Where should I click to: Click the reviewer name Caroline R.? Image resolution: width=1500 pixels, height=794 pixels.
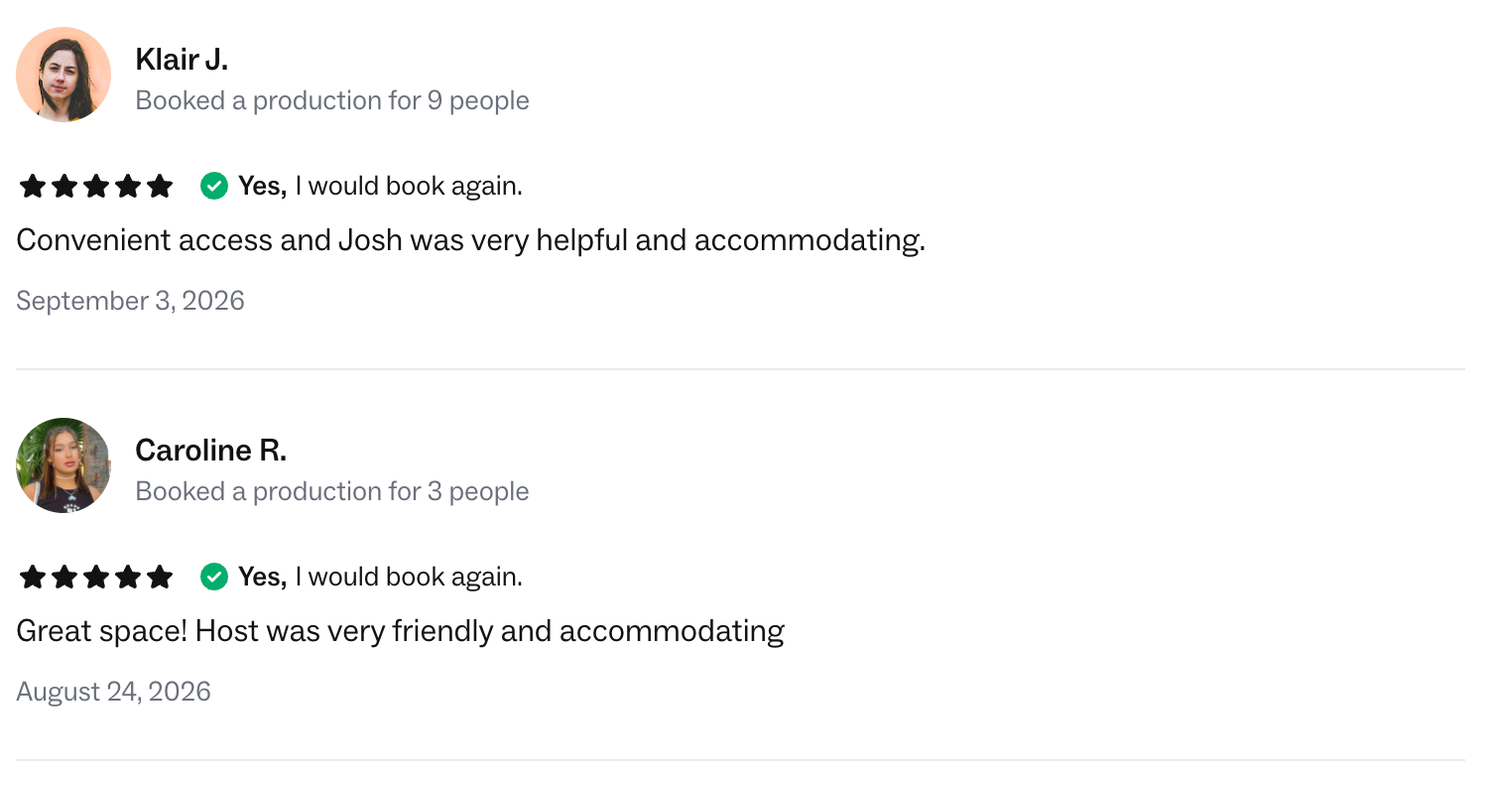click(211, 451)
